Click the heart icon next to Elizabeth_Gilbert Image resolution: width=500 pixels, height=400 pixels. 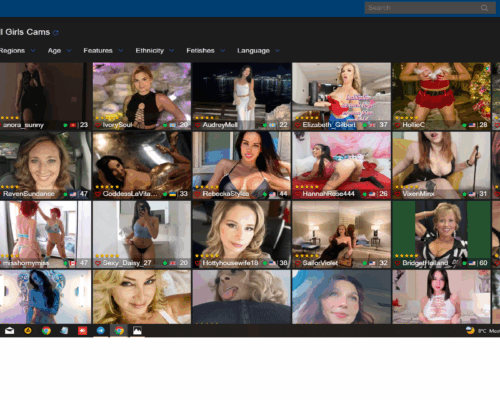pyautogui.click(x=298, y=125)
